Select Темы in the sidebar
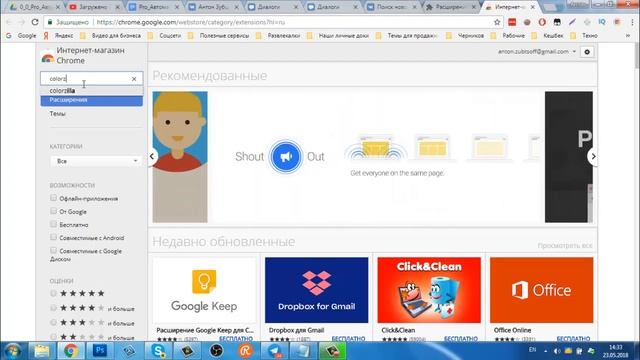Screen dimensions: 640x360 pyautogui.click(x=58, y=114)
